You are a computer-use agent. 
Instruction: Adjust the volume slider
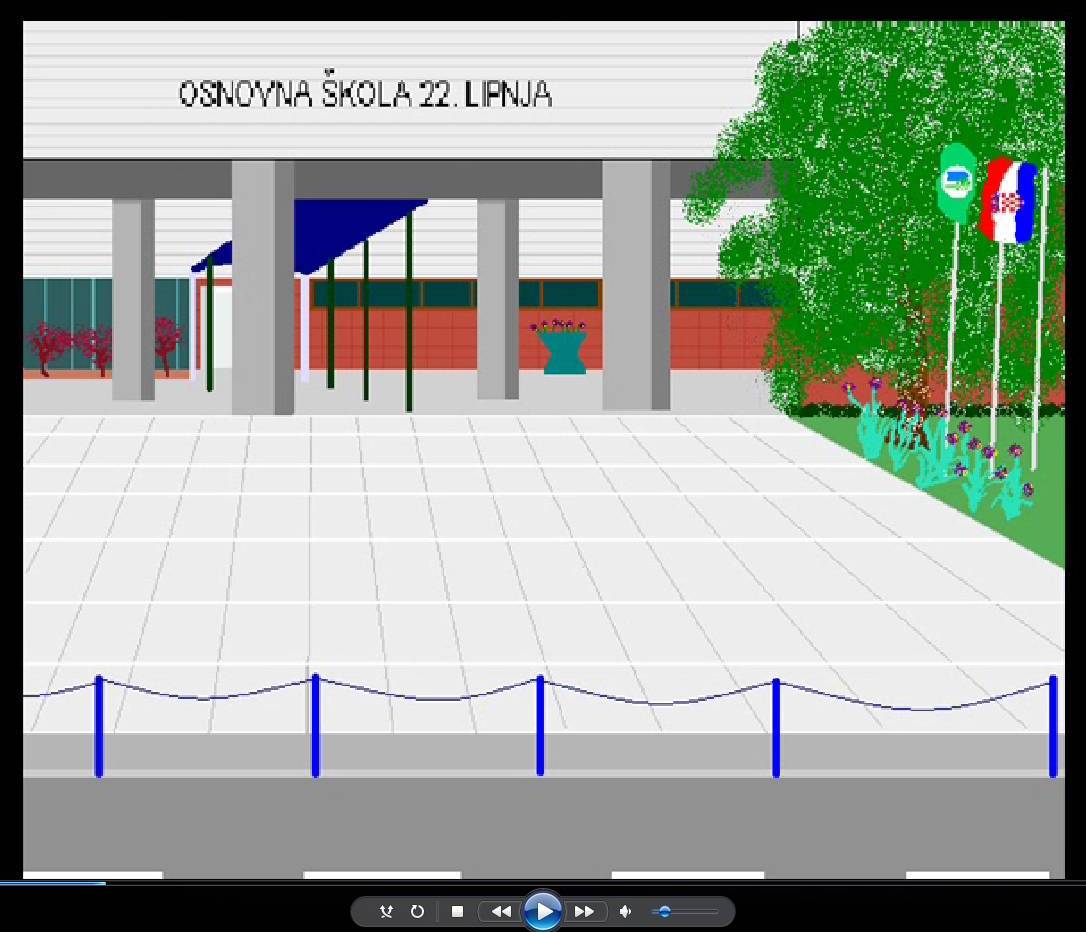pos(684,912)
